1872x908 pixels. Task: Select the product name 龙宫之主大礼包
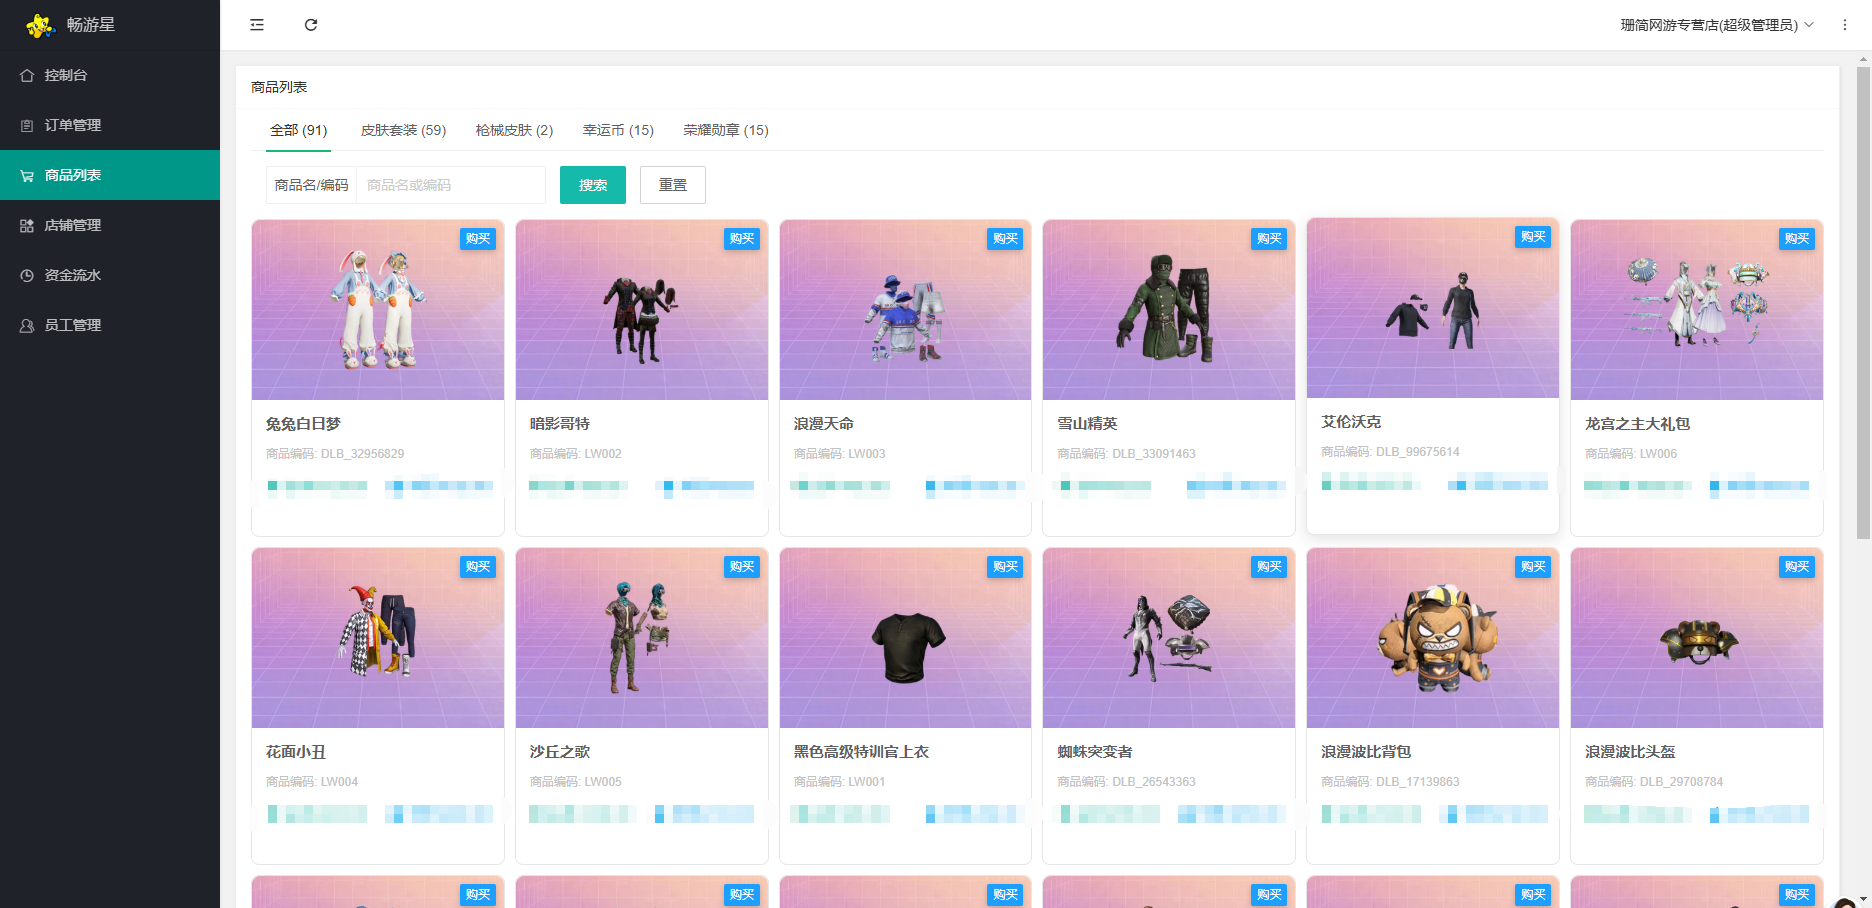pyautogui.click(x=1637, y=424)
